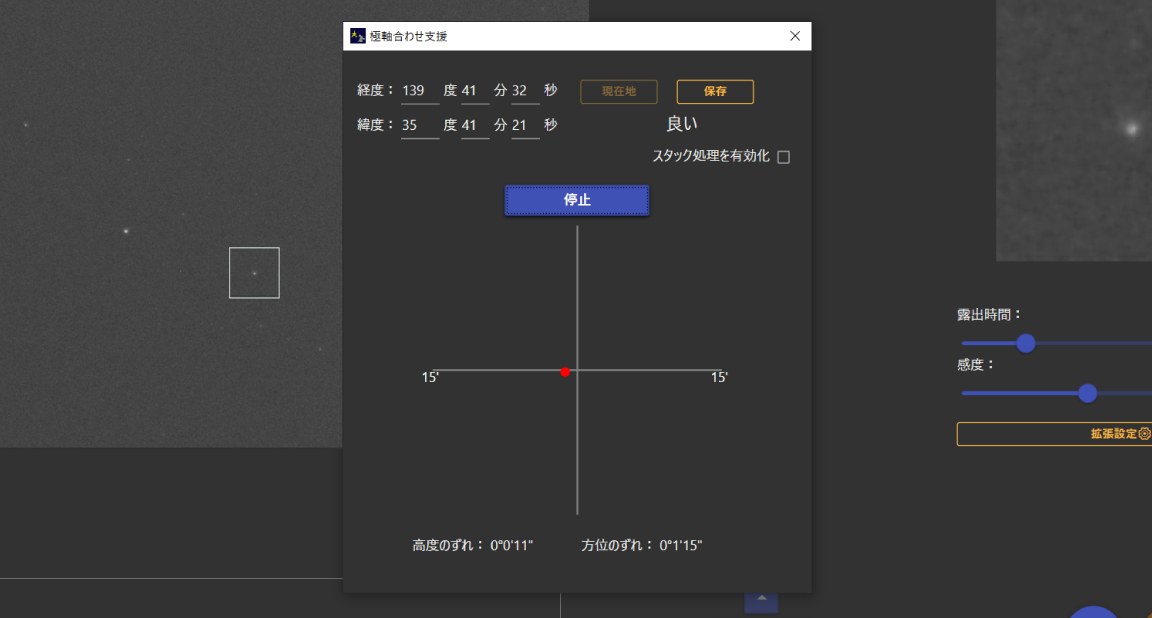Close the 極軸合わせ支援 dialog
The width and height of the screenshot is (1152, 618).
pyautogui.click(x=795, y=36)
